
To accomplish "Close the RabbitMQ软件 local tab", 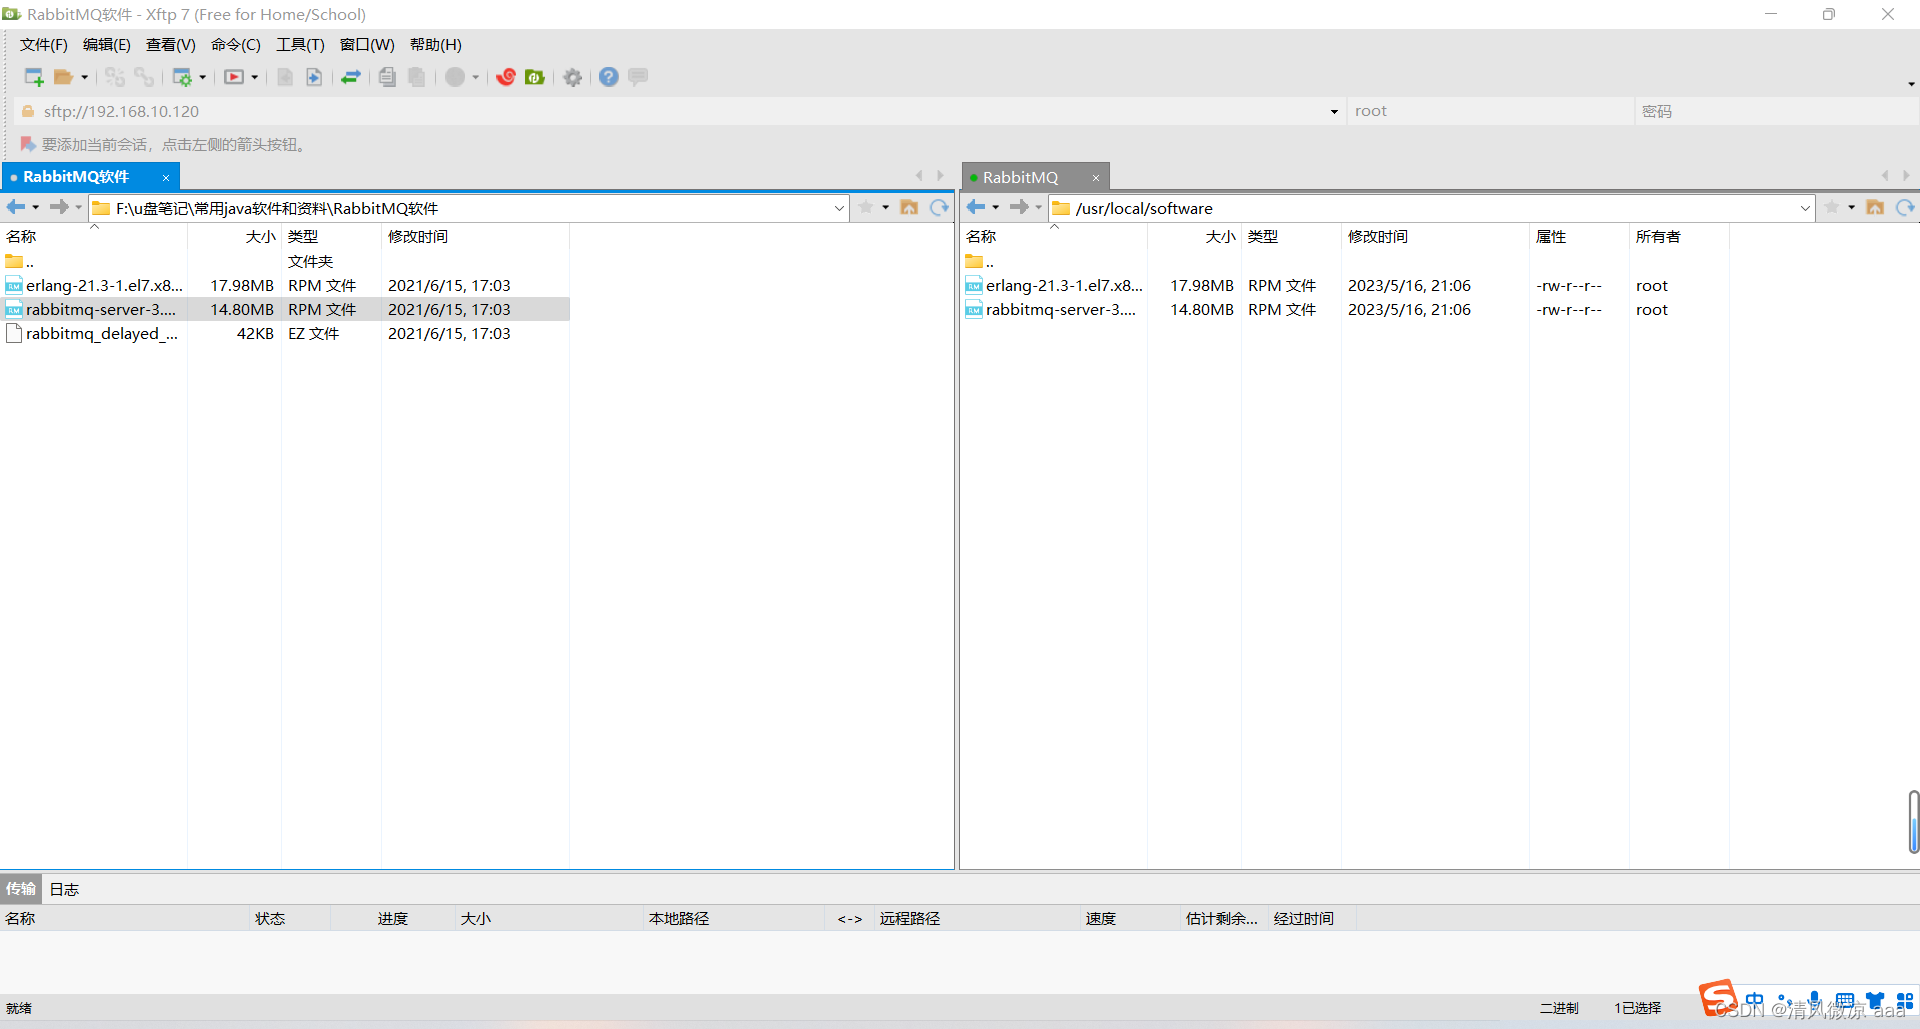I will click(x=166, y=178).
